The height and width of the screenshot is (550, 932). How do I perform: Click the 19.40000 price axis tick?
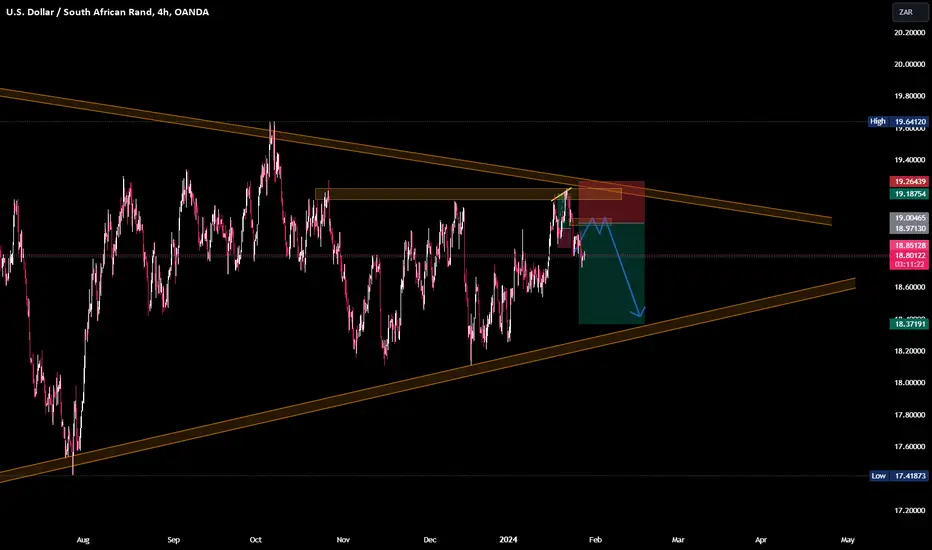[909, 160]
